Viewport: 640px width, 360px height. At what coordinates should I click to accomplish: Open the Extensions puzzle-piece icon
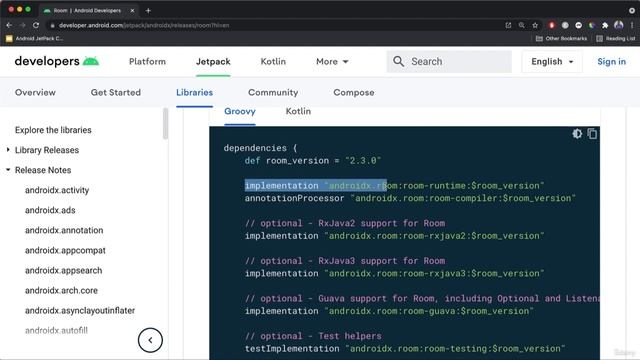605,25
